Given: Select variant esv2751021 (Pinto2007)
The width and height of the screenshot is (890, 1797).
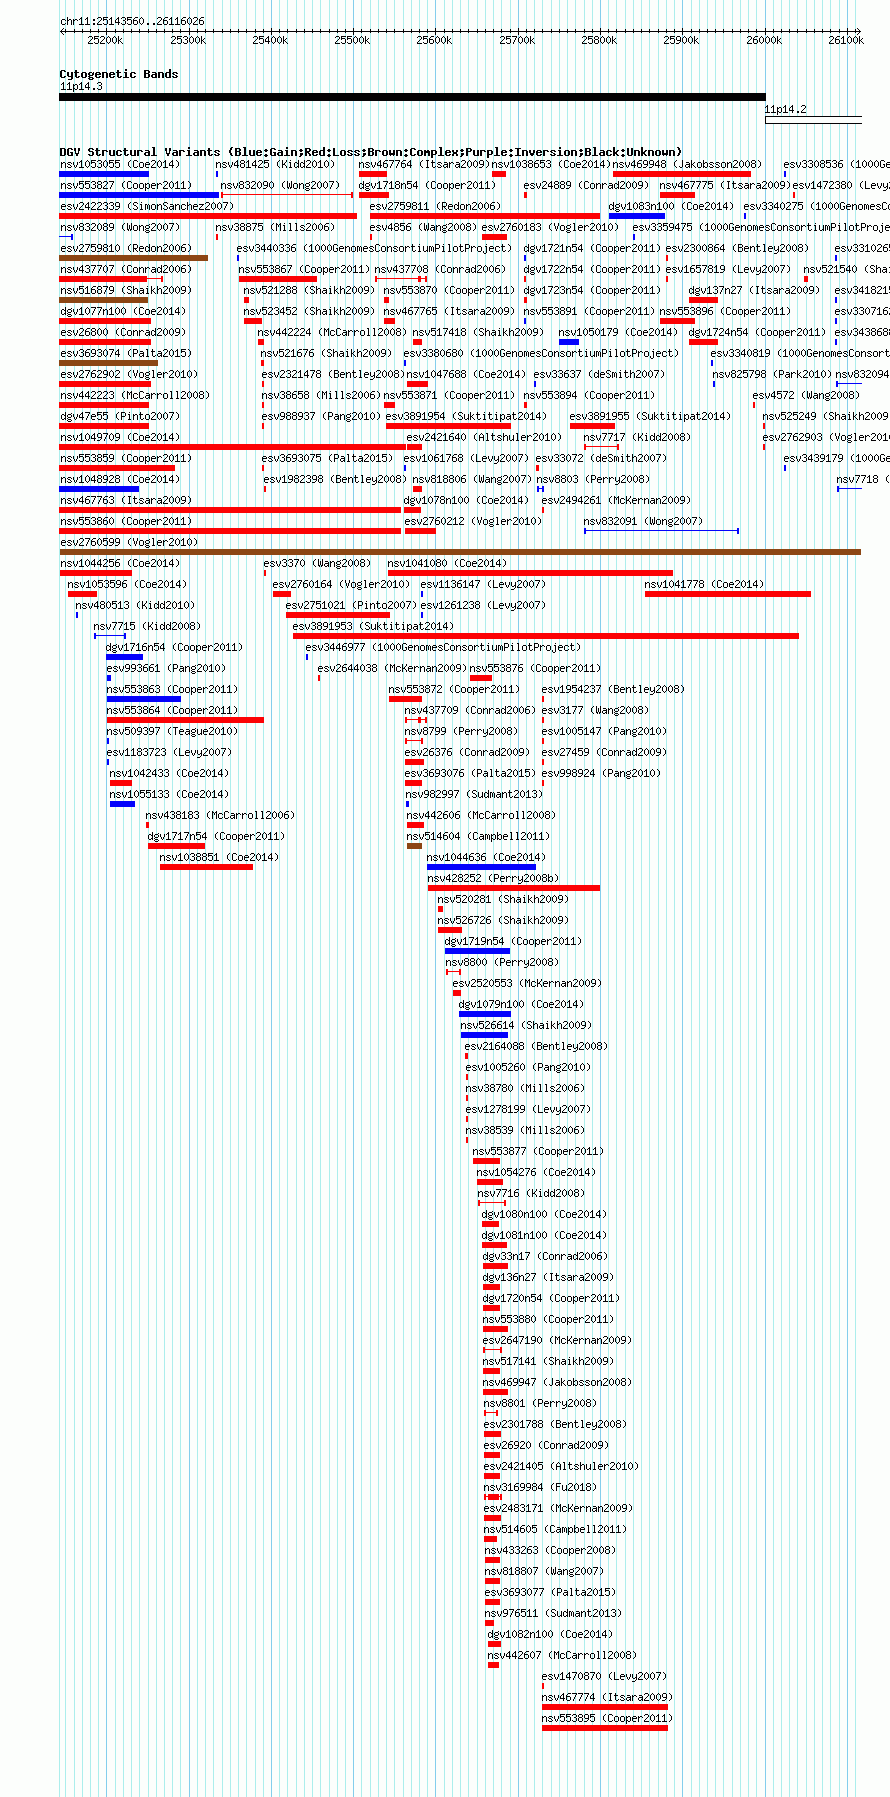Looking at the screenshot, I should (351, 605).
